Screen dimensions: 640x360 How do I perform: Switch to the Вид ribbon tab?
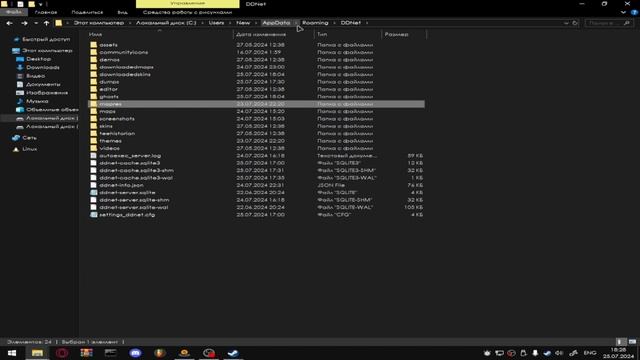(122, 12)
